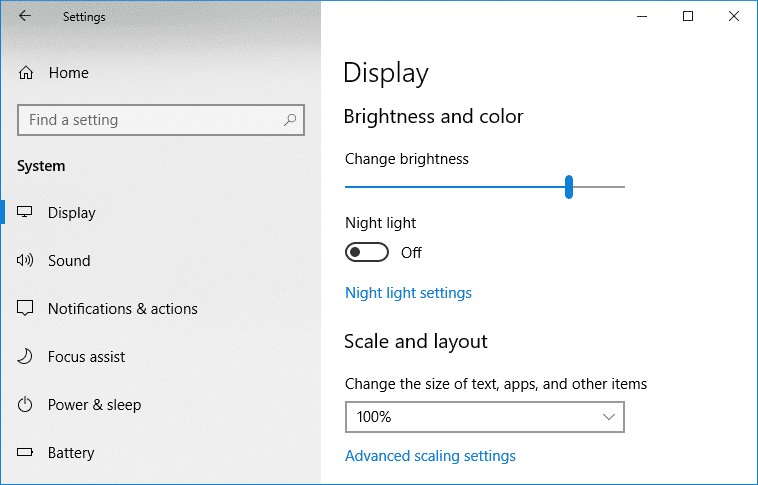Viewport: 758px width, 485px height.
Task: Click the Display monitor icon
Action: click(x=26, y=213)
